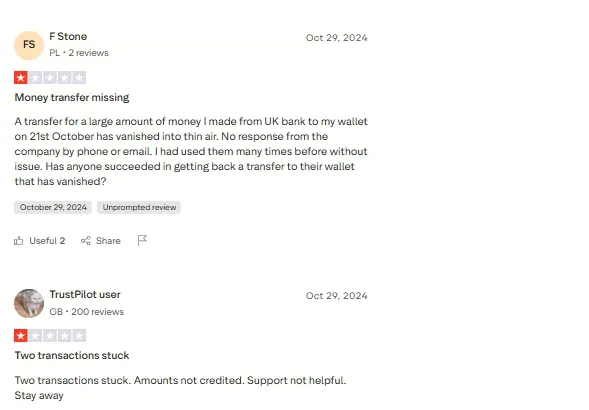The width and height of the screenshot is (589, 410).
Task: Click the Share label text
Action: click(108, 241)
